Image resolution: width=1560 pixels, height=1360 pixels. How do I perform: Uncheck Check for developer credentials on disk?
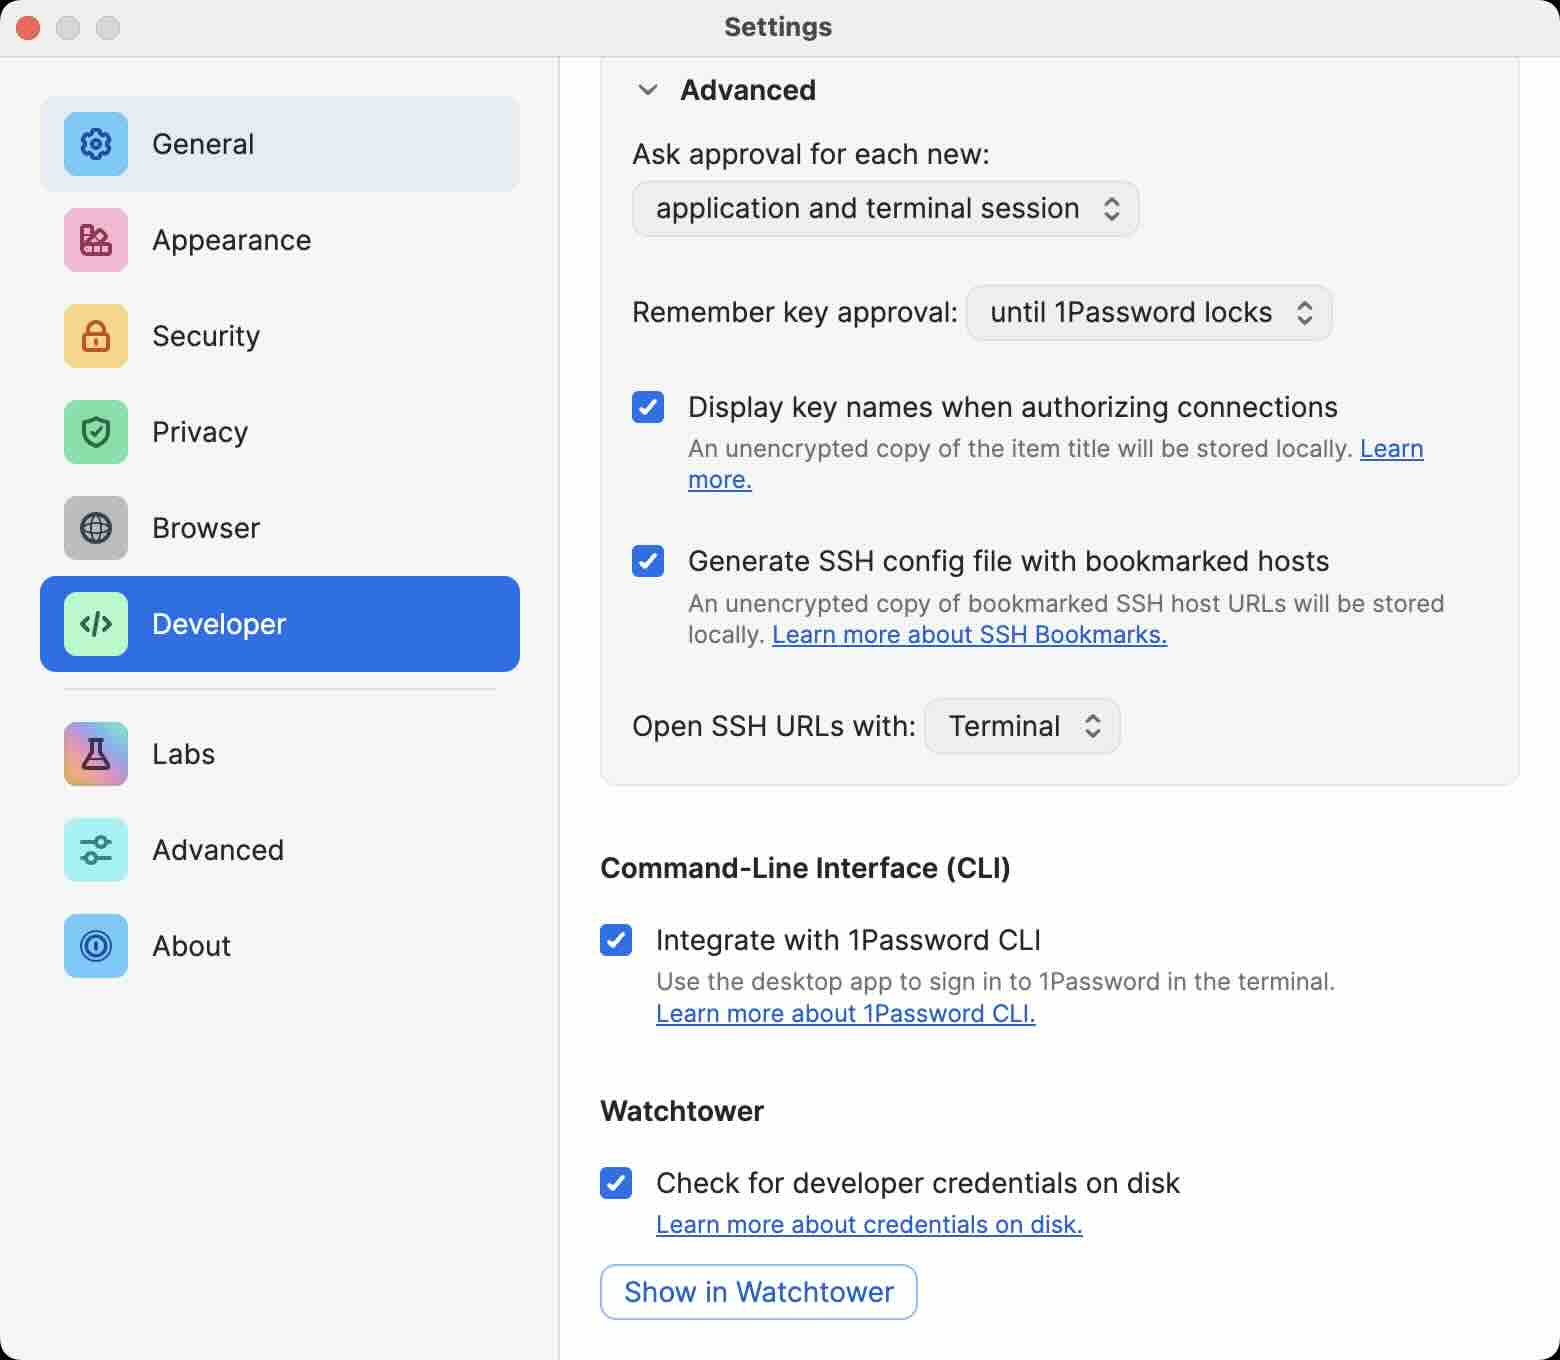616,1183
